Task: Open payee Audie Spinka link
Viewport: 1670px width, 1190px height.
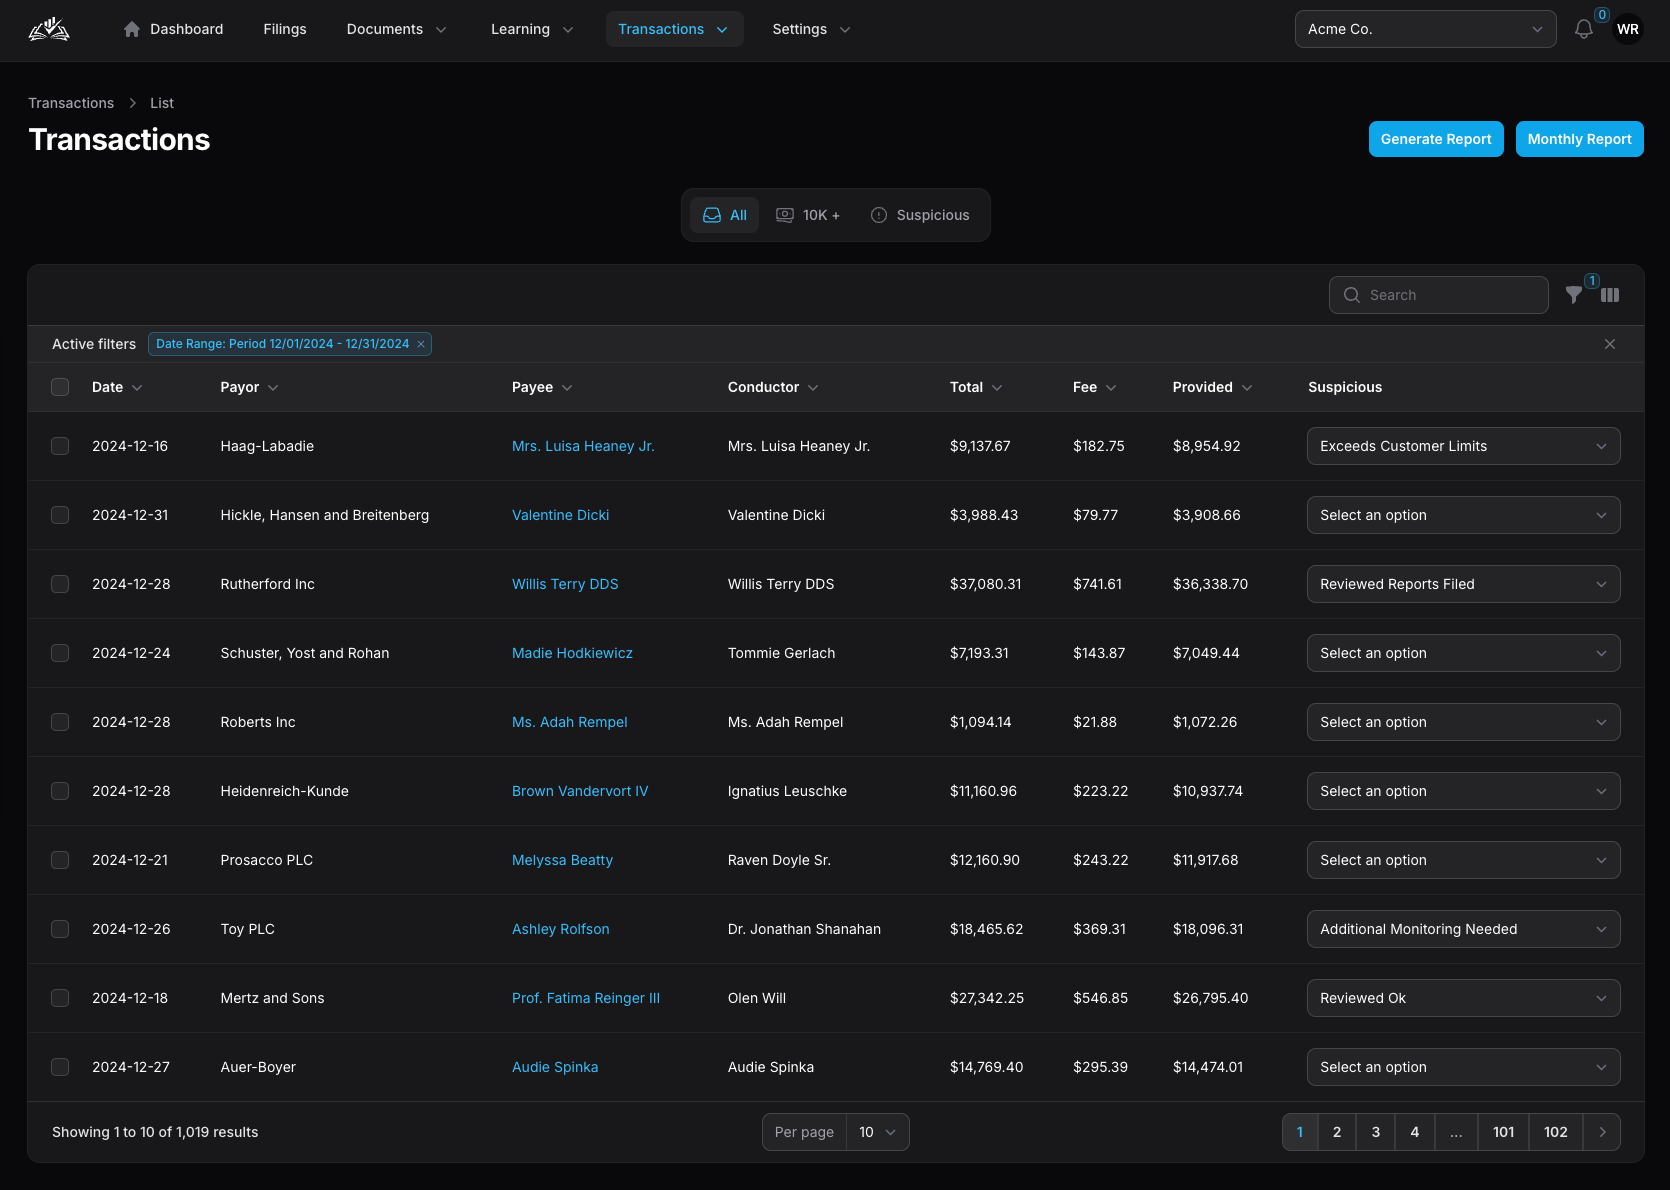Action: click(x=555, y=1067)
